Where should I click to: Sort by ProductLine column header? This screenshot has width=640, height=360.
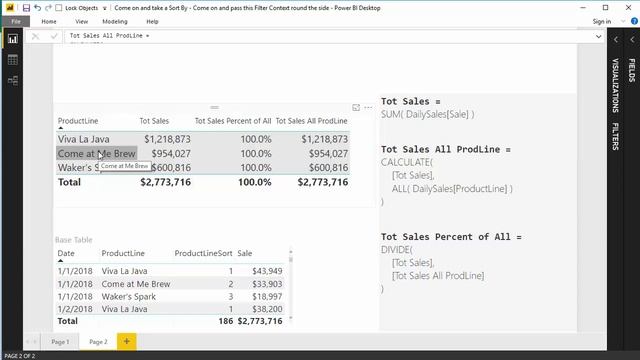pyautogui.click(x=78, y=121)
